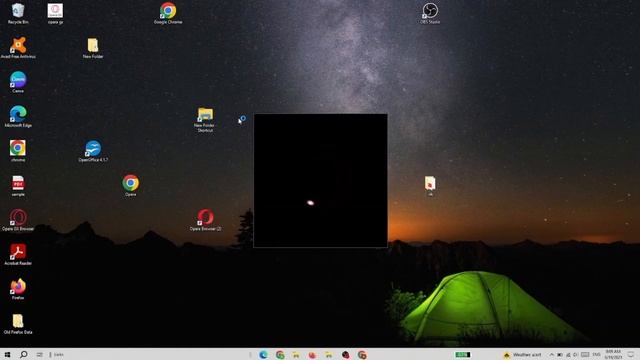Select the OBS Studio desktop shortcut
This screenshot has width=640, height=360.
click(x=430, y=13)
